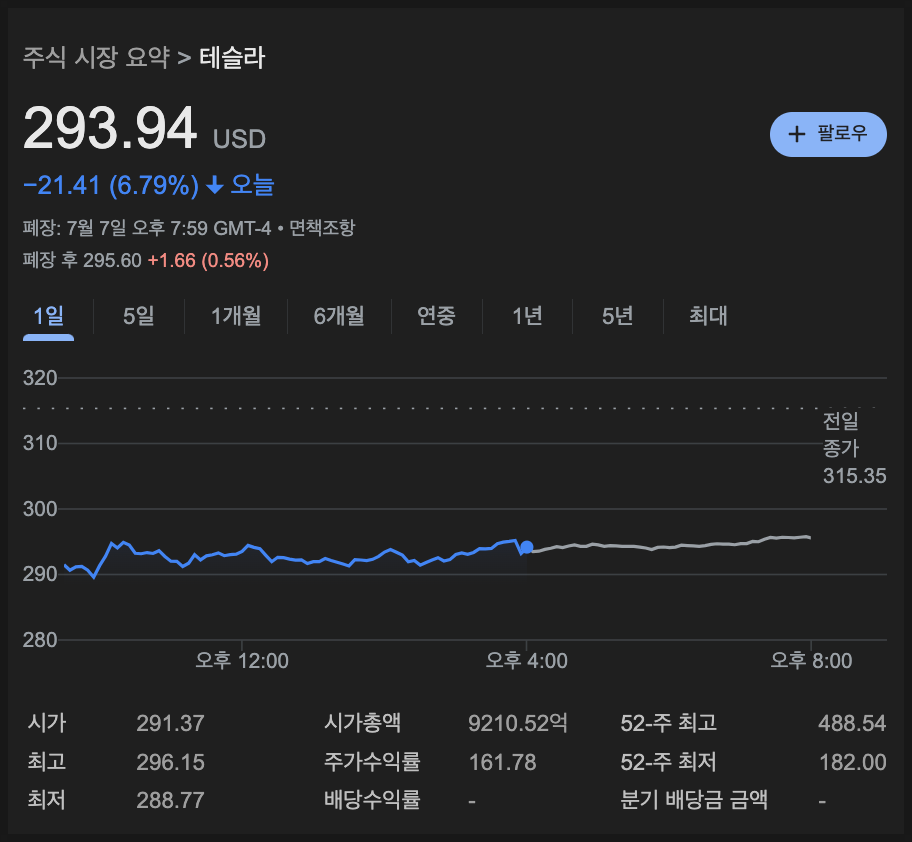Image resolution: width=912 pixels, height=842 pixels.
Task: Click the 52-주 최고 label
Action: tap(668, 723)
